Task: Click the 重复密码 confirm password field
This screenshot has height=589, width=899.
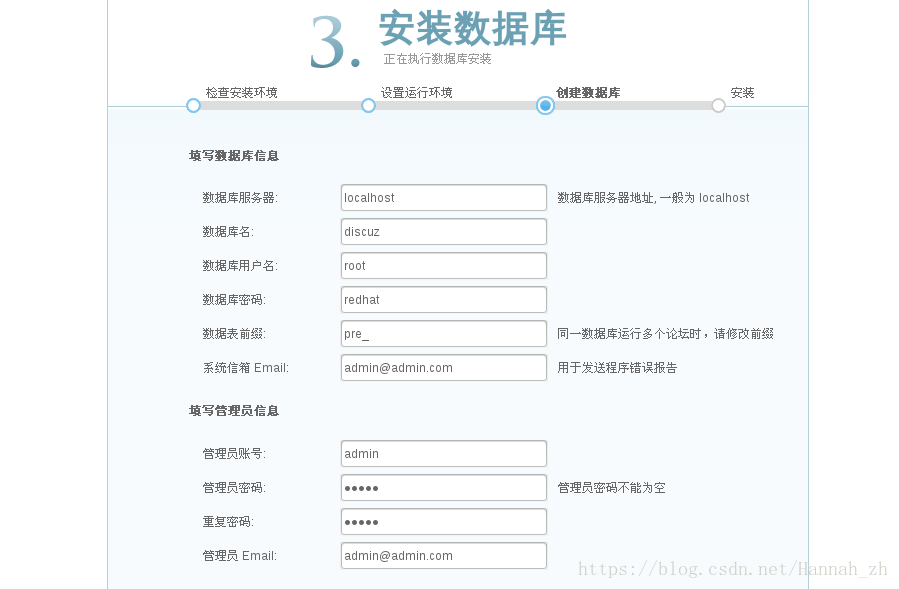Action: tap(444, 522)
